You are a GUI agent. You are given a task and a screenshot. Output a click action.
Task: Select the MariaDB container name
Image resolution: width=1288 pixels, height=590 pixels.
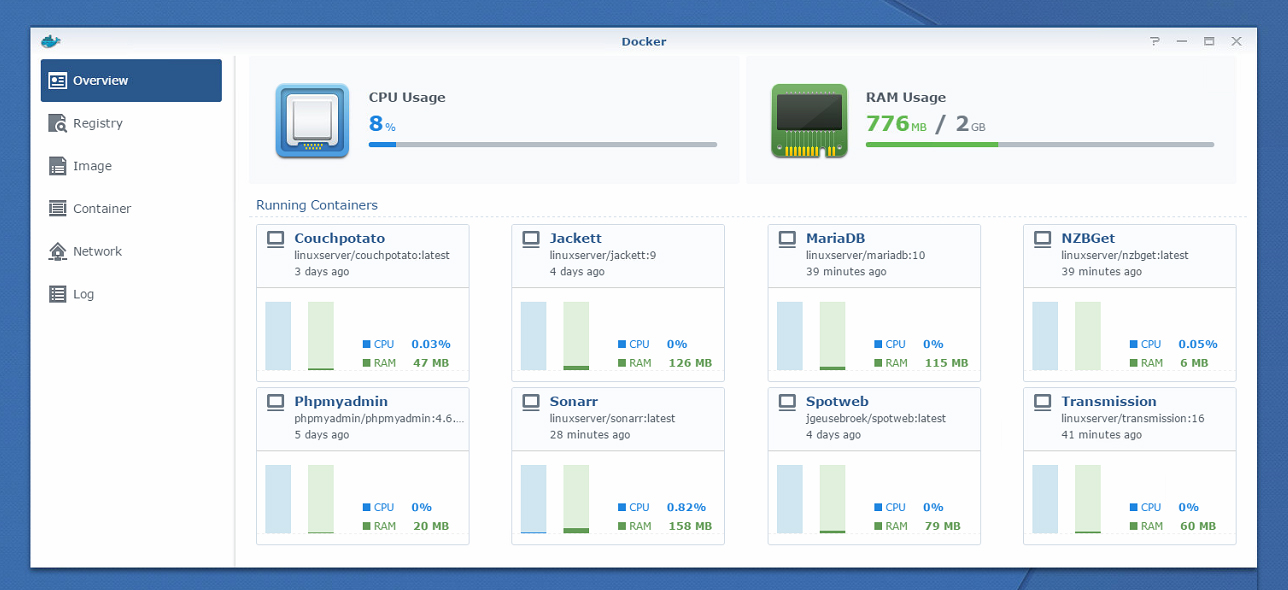(836, 238)
